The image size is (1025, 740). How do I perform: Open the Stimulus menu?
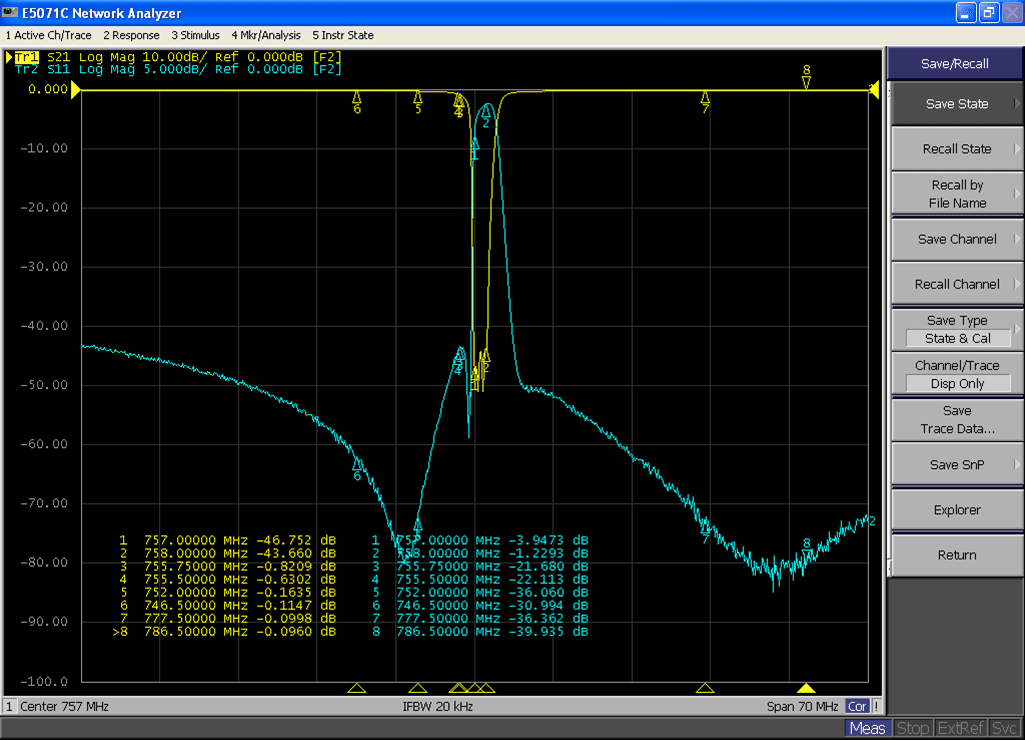(196, 35)
